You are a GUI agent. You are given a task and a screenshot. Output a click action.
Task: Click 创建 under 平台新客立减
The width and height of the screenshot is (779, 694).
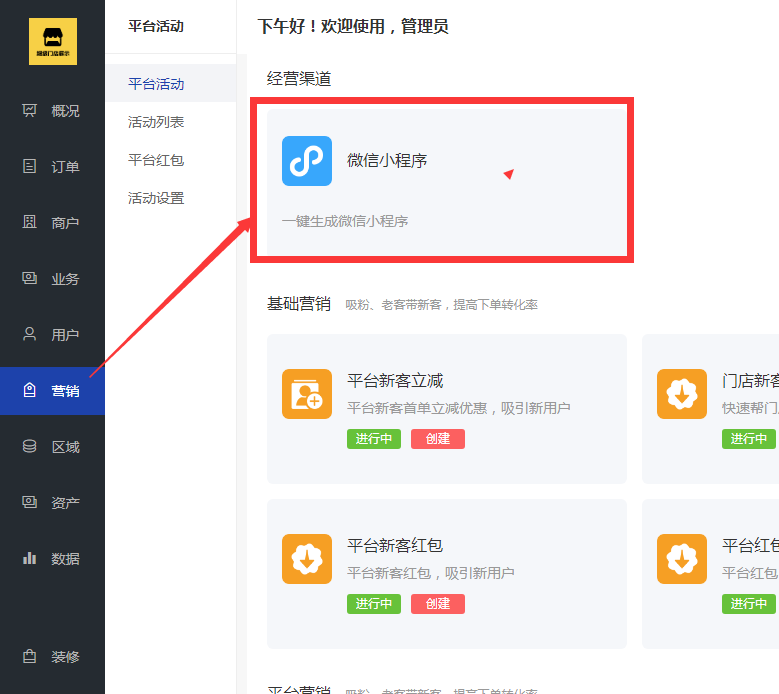pyautogui.click(x=438, y=439)
